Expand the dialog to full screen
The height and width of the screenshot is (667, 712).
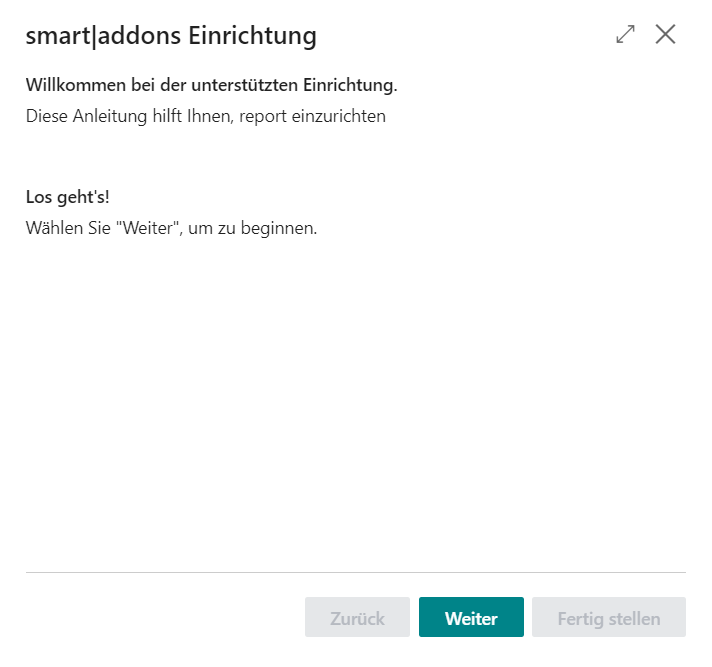(x=626, y=34)
